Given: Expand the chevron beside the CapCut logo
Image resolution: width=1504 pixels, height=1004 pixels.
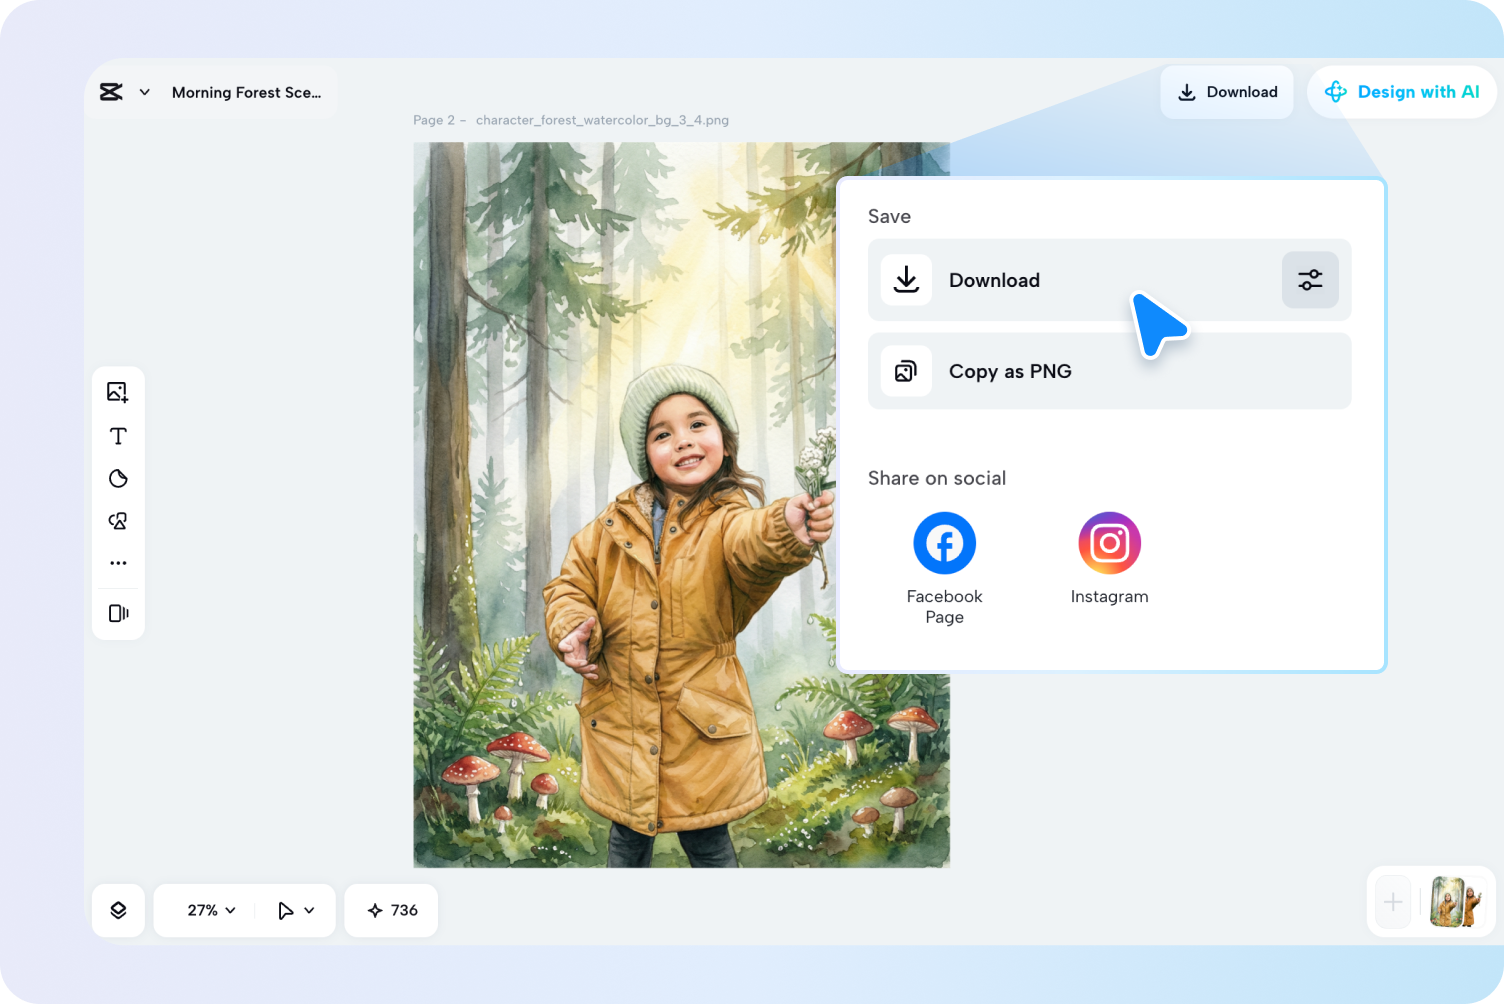Looking at the screenshot, I should coord(145,92).
